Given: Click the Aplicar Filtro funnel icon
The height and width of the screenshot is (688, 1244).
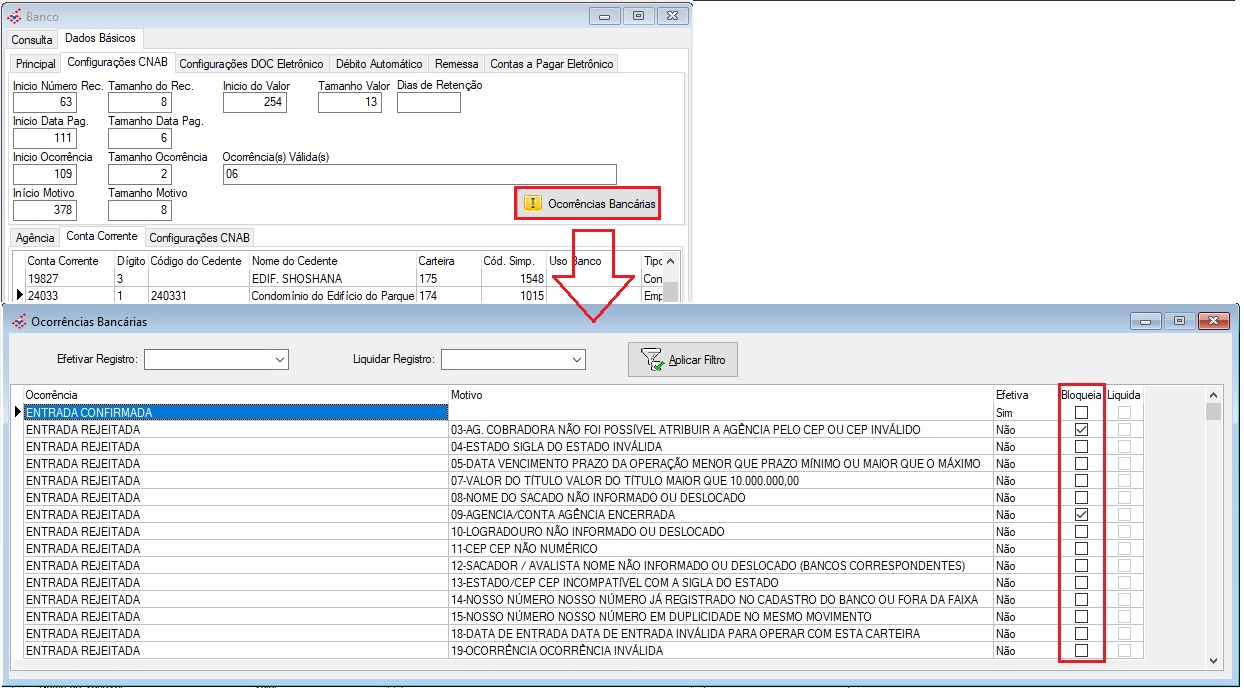Looking at the screenshot, I should [x=652, y=360].
